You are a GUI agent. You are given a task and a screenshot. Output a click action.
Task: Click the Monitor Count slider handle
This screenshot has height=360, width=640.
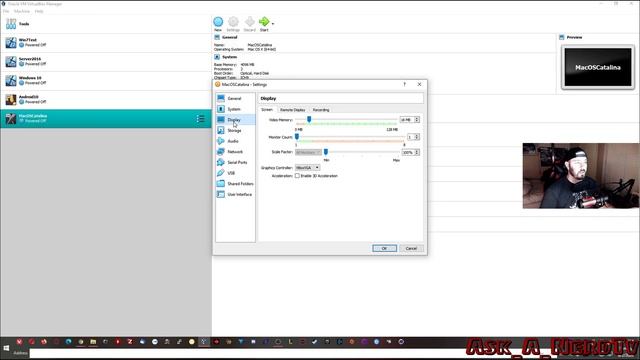pyautogui.click(x=297, y=136)
